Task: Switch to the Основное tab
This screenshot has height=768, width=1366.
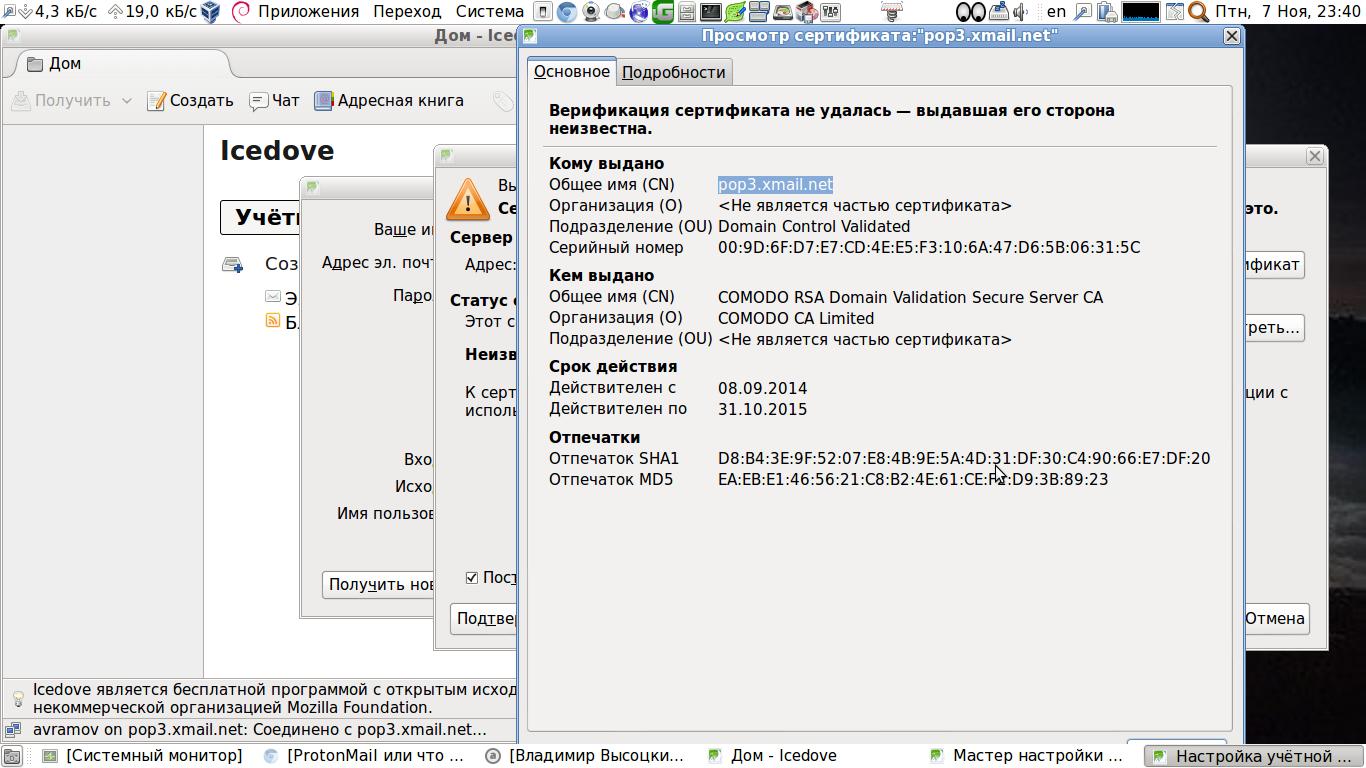Action: (571, 71)
